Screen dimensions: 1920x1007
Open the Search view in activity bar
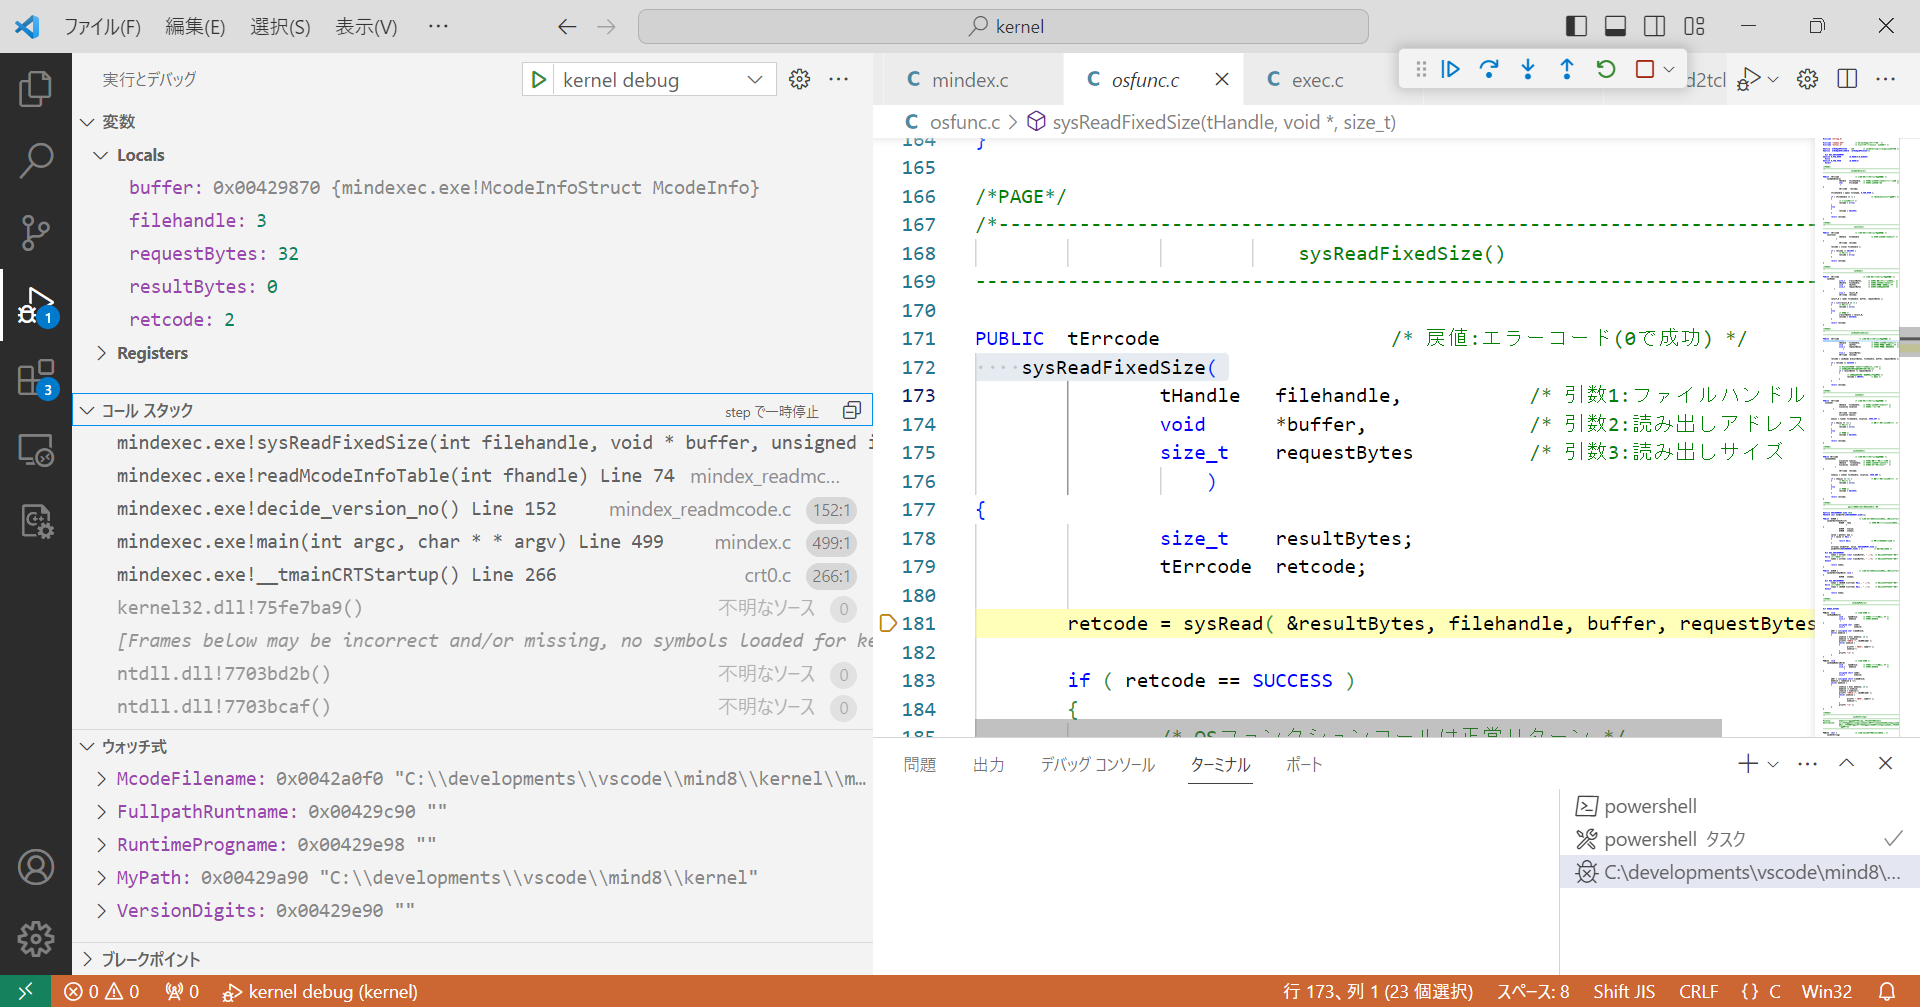(36, 160)
